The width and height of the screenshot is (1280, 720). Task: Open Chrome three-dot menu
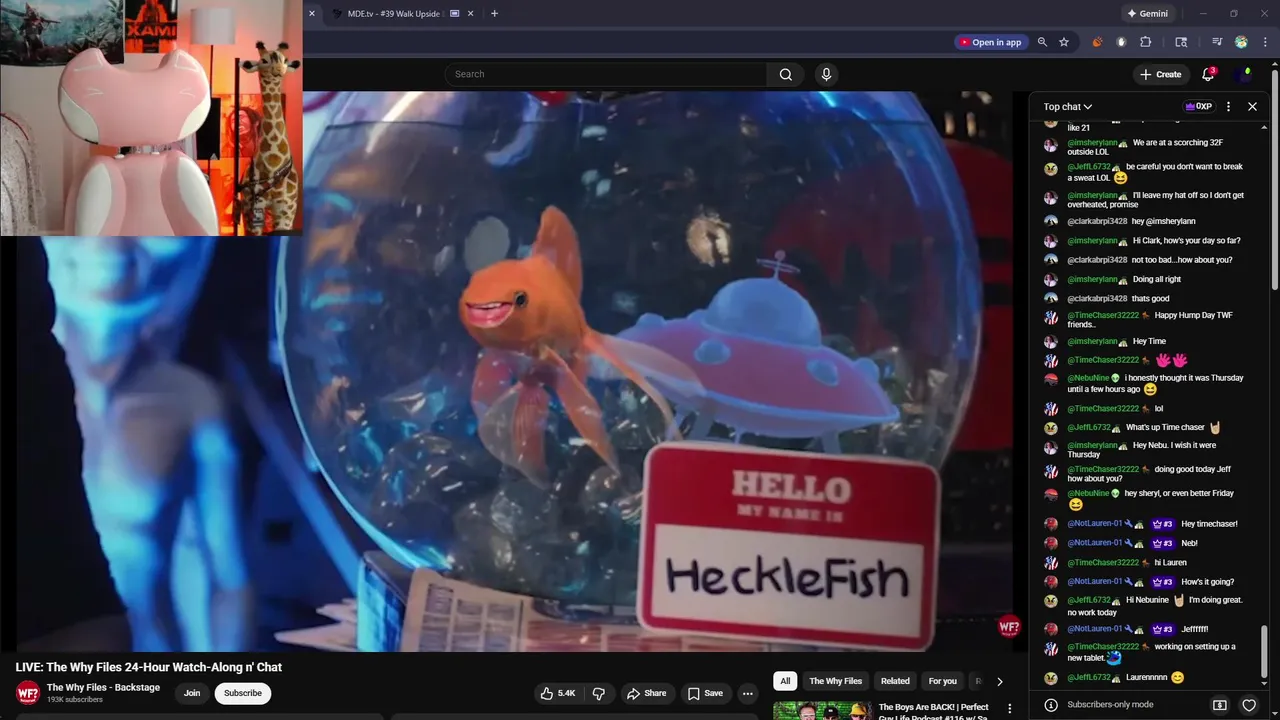(x=1265, y=42)
